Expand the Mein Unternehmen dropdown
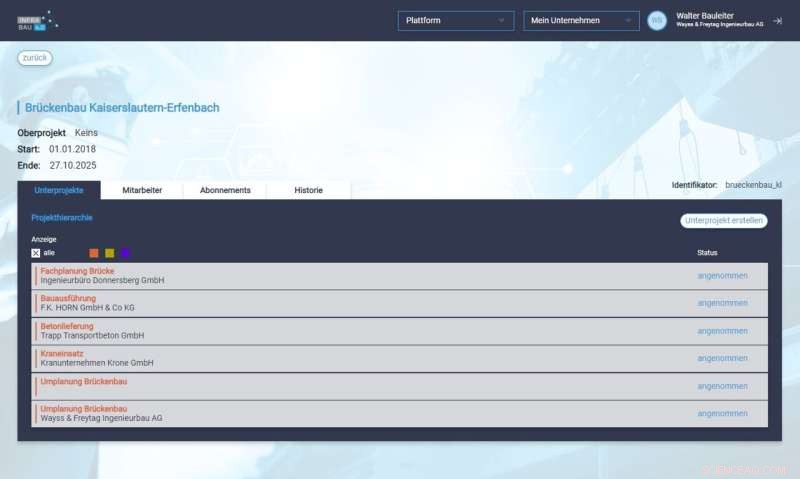 tap(581, 20)
